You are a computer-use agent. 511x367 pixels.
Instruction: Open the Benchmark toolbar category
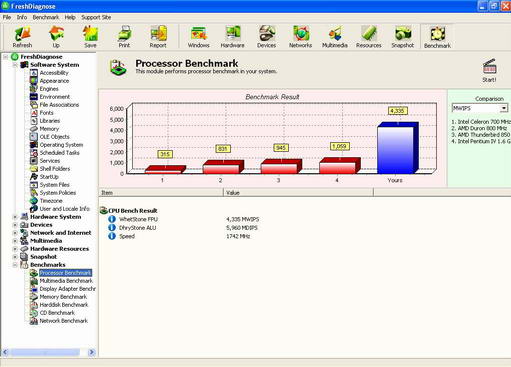[437, 37]
